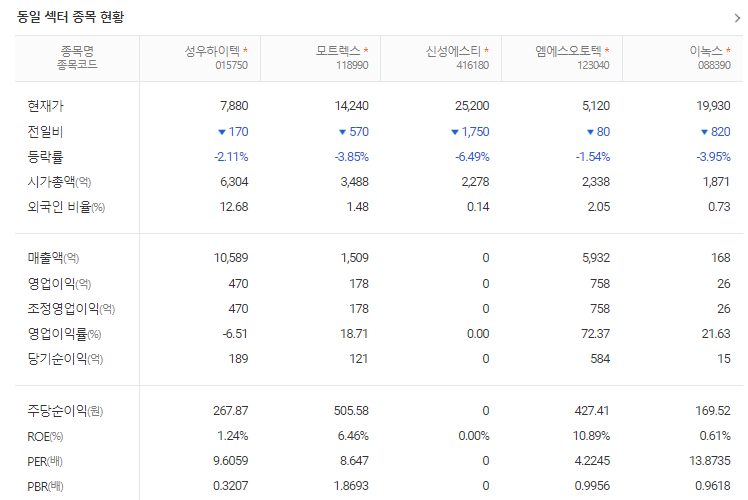Screen dimensions: 748x500
Task: Click market cap value 3,488
Action: pos(354,182)
